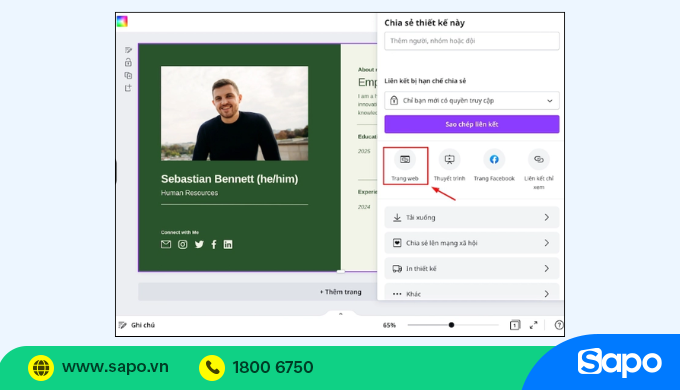Select the Trang Facebook sharing option
The height and width of the screenshot is (390, 680).
point(494,166)
